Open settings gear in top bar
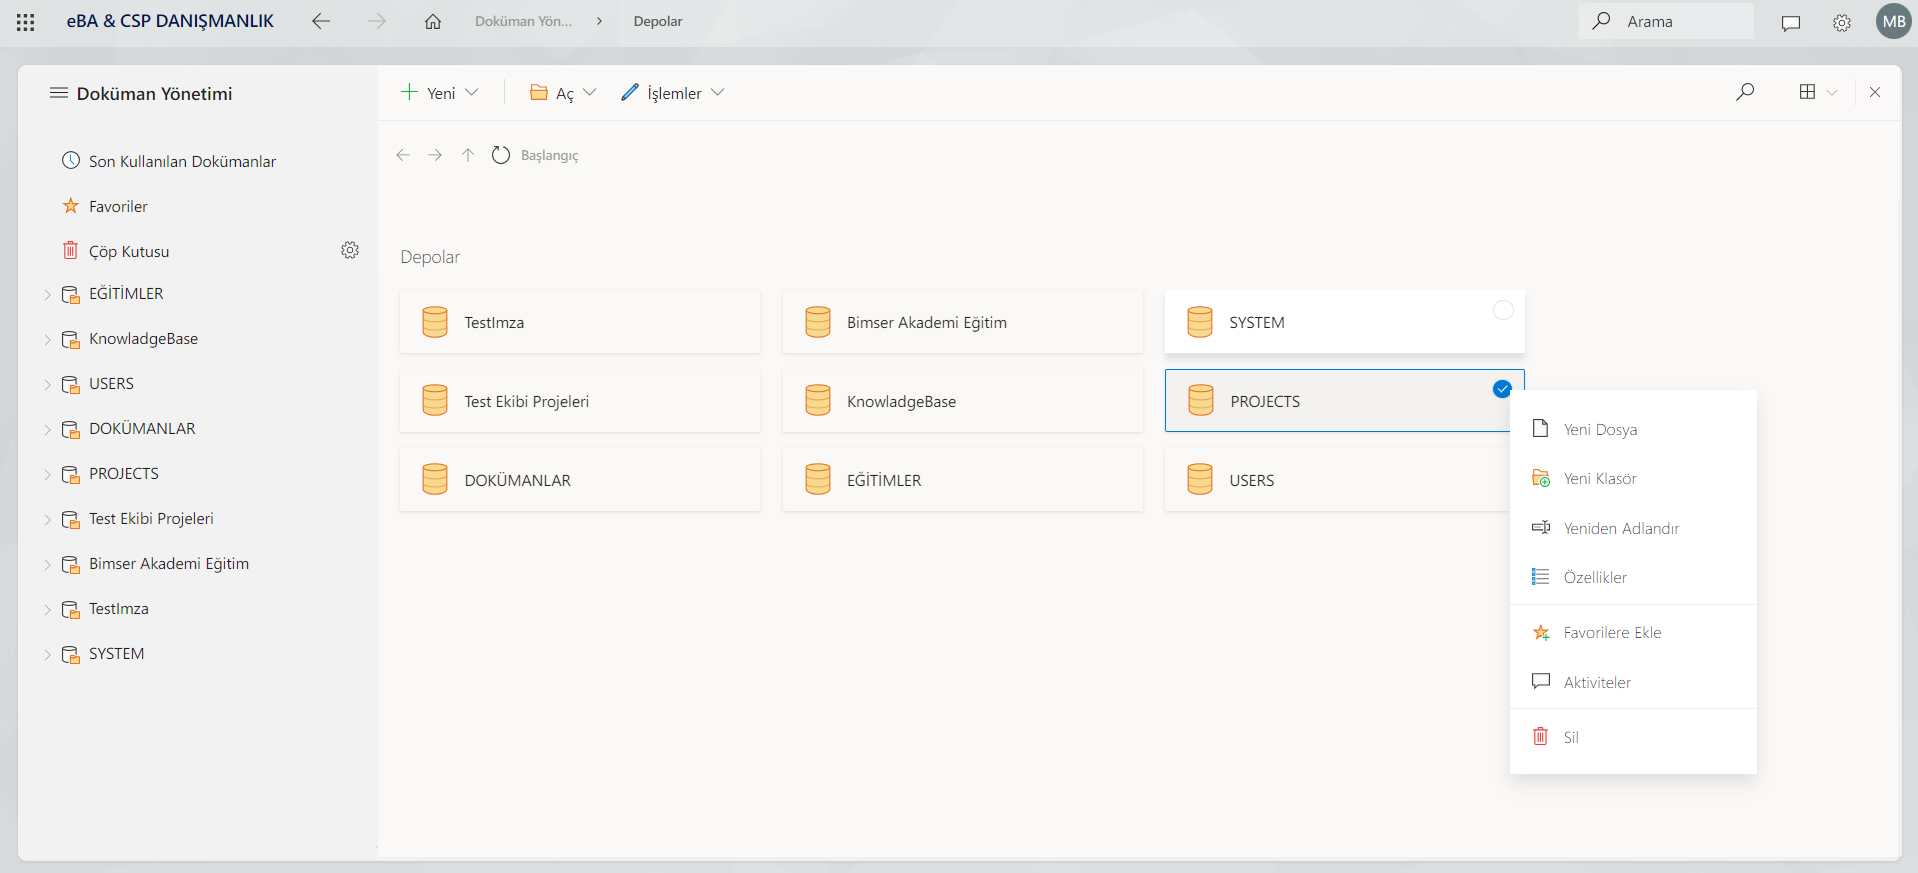Image resolution: width=1918 pixels, height=873 pixels. pyautogui.click(x=1842, y=22)
